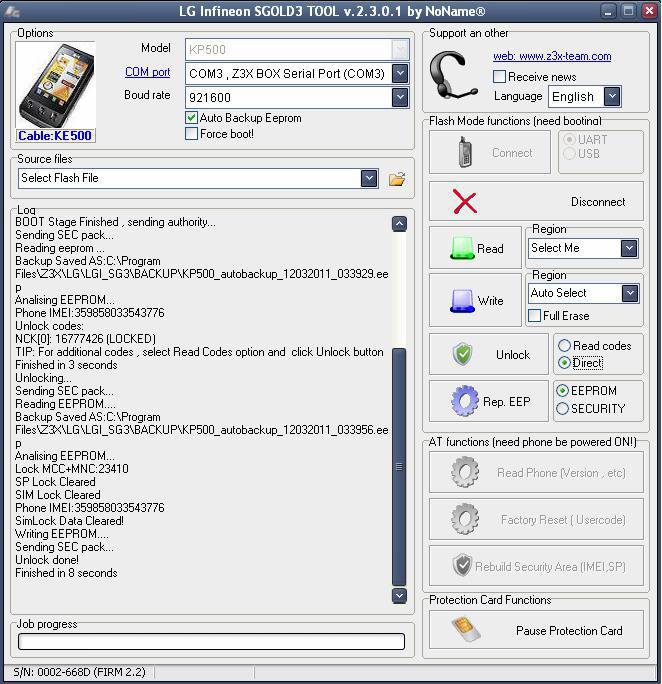Screen dimensions: 662x684
Task: Click Factory Reset (Usercode) button
Action: (536, 519)
